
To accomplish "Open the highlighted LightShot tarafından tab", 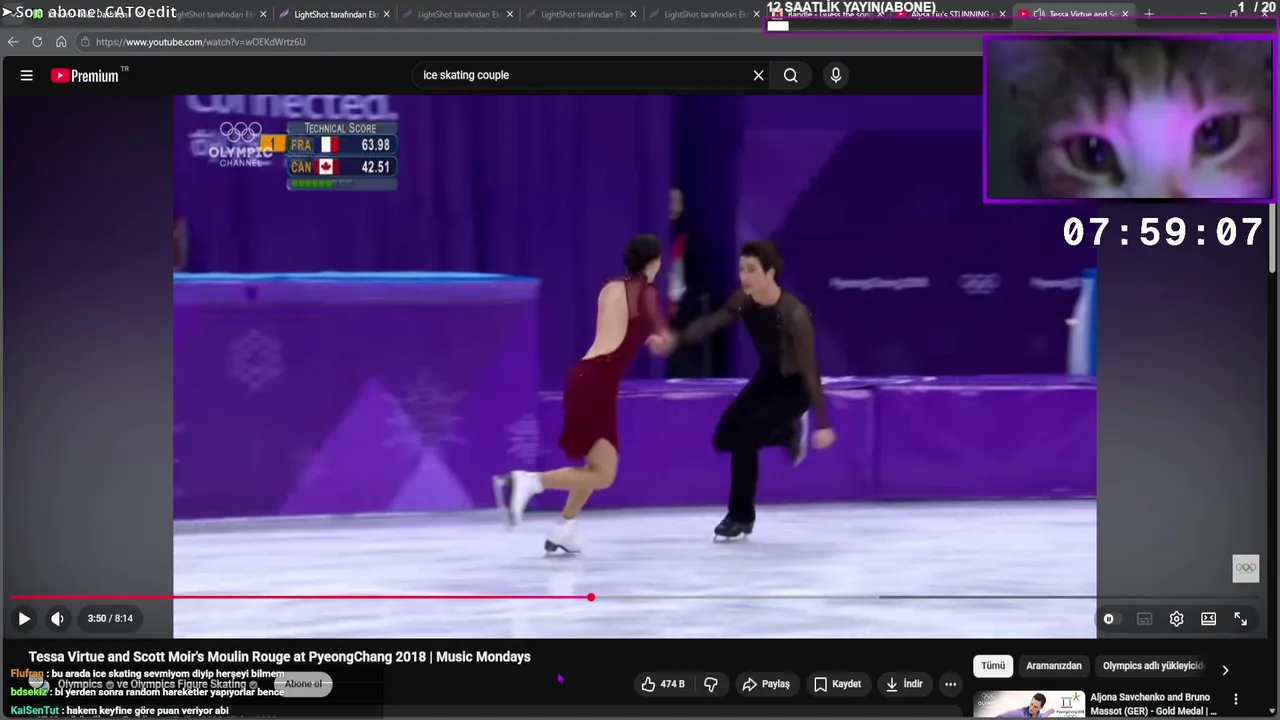I will [335, 14].
